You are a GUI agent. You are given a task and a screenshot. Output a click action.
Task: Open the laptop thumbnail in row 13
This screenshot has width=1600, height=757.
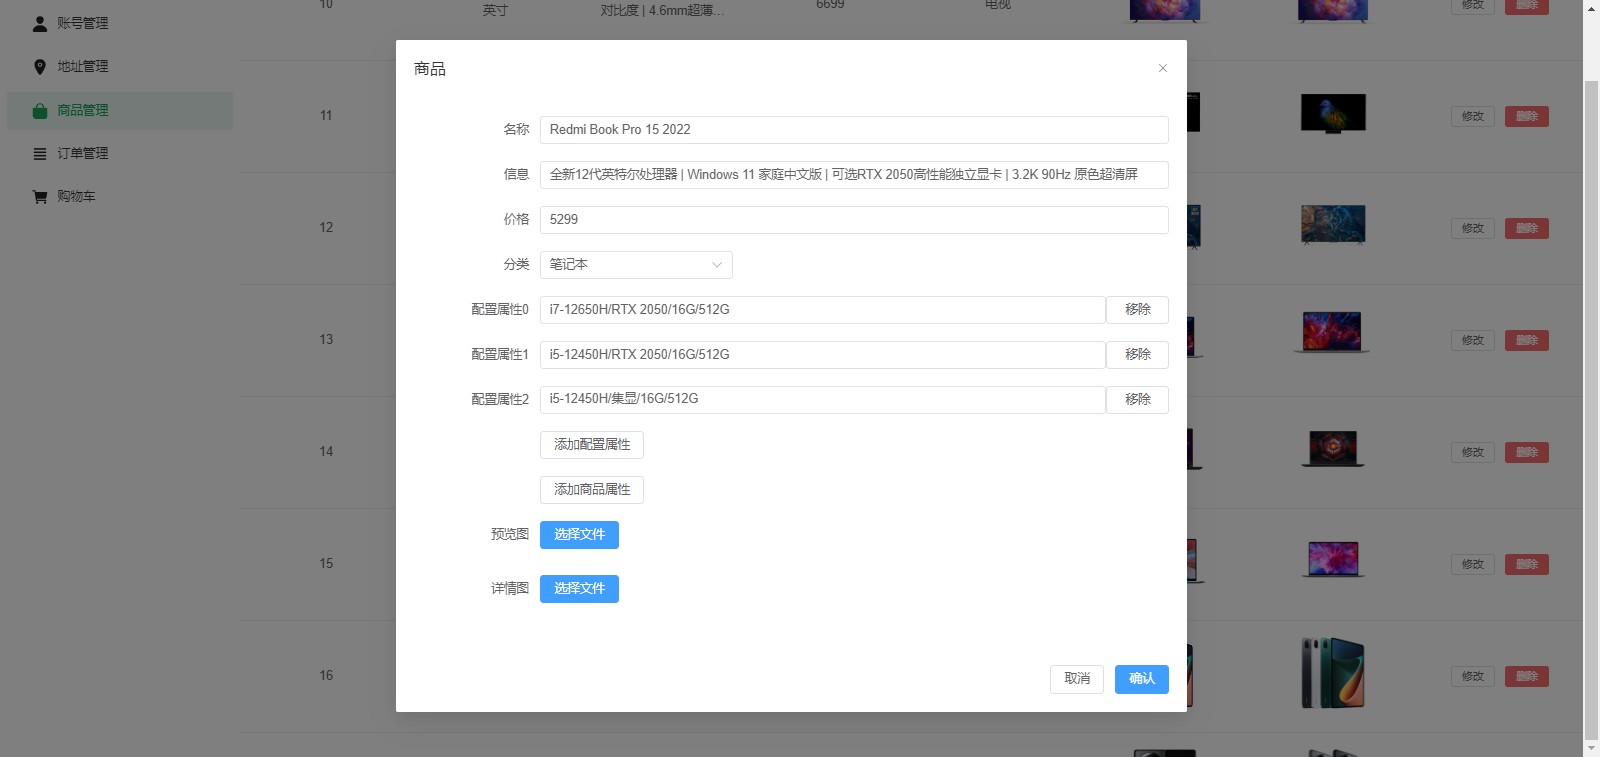click(1333, 332)
